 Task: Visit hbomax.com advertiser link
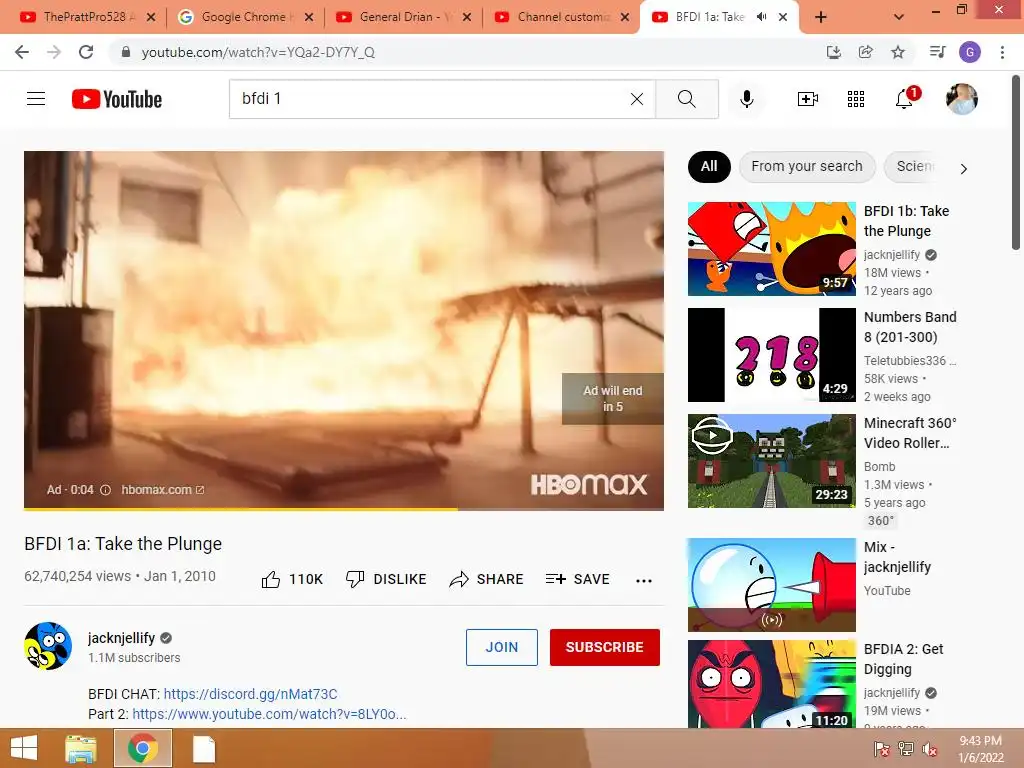pos(163,490)
